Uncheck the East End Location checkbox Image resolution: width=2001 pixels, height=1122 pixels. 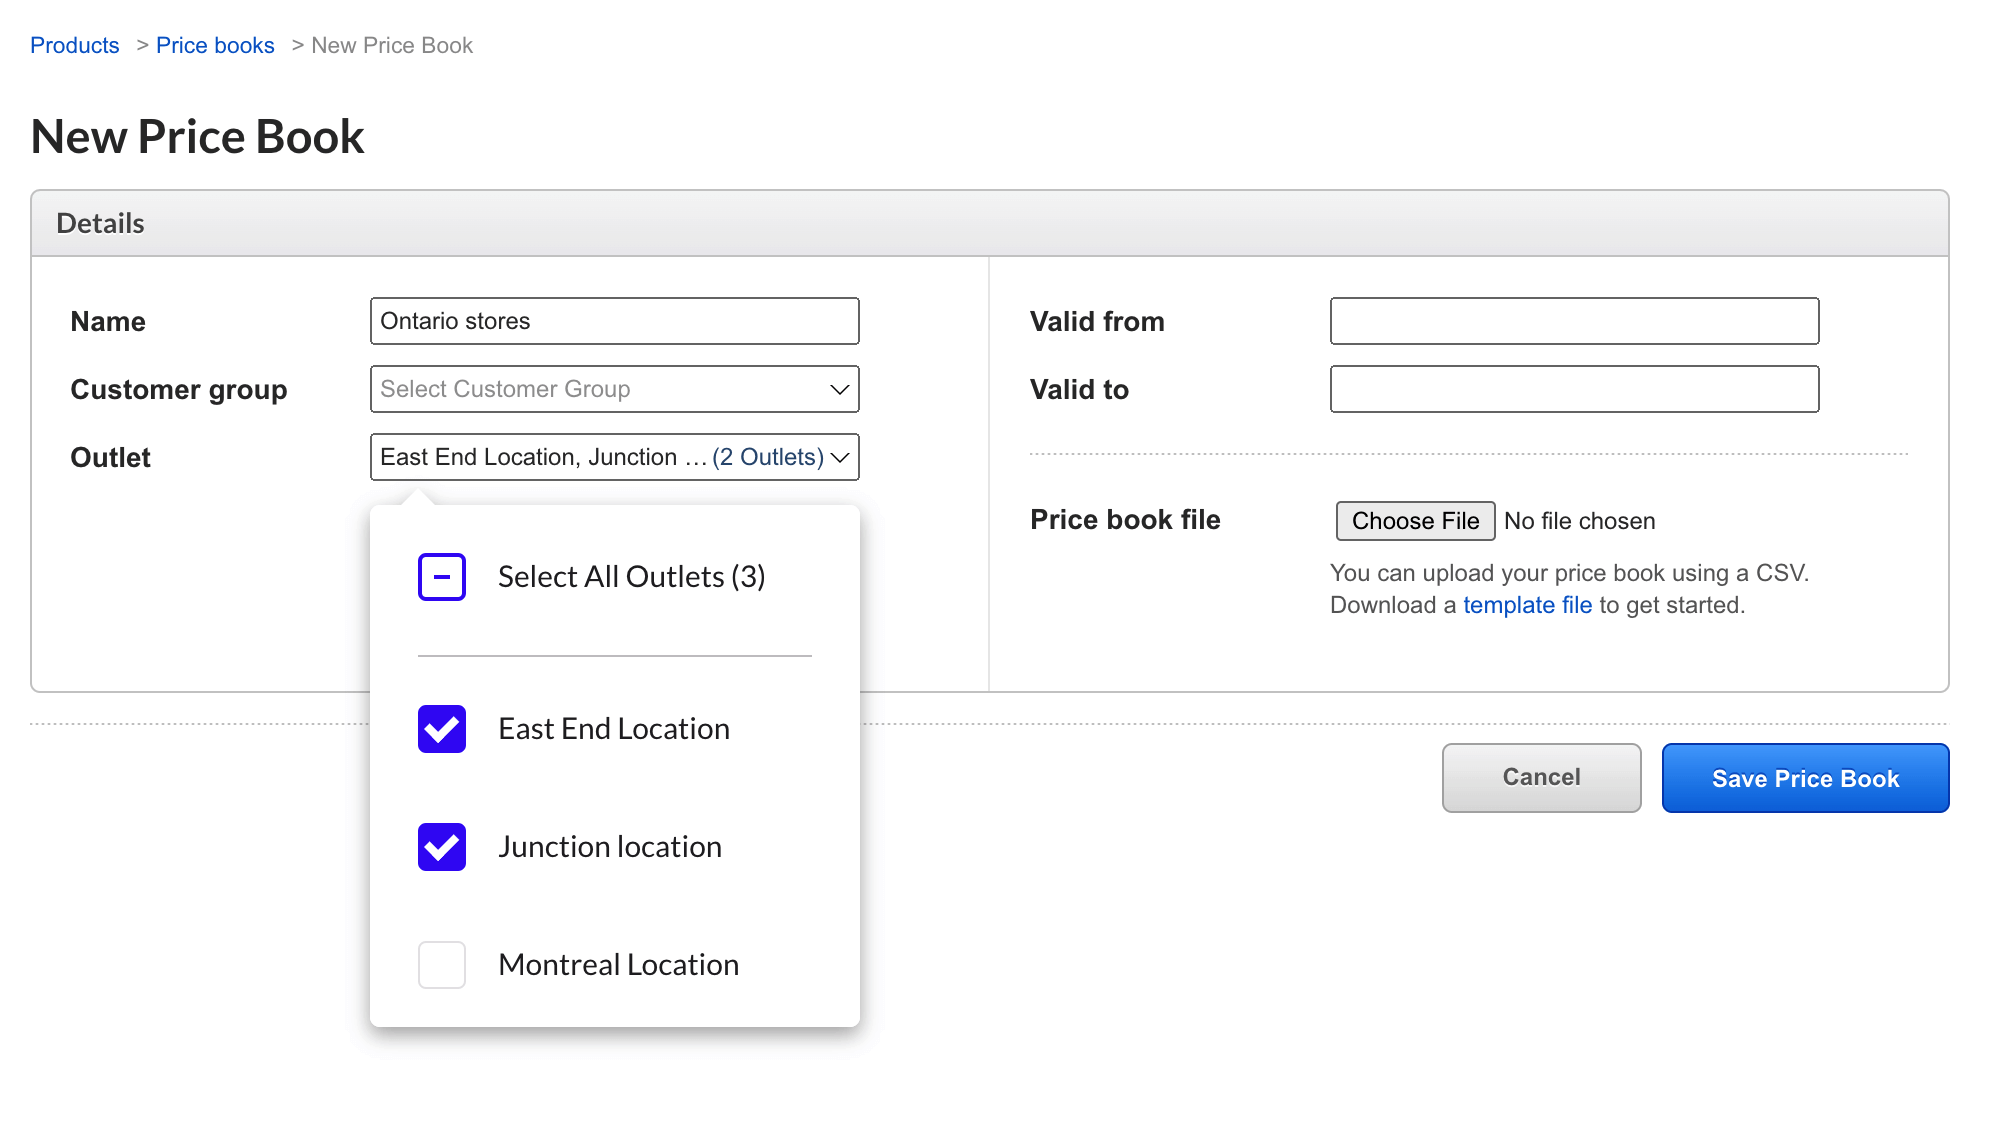(x=441, y=729)
